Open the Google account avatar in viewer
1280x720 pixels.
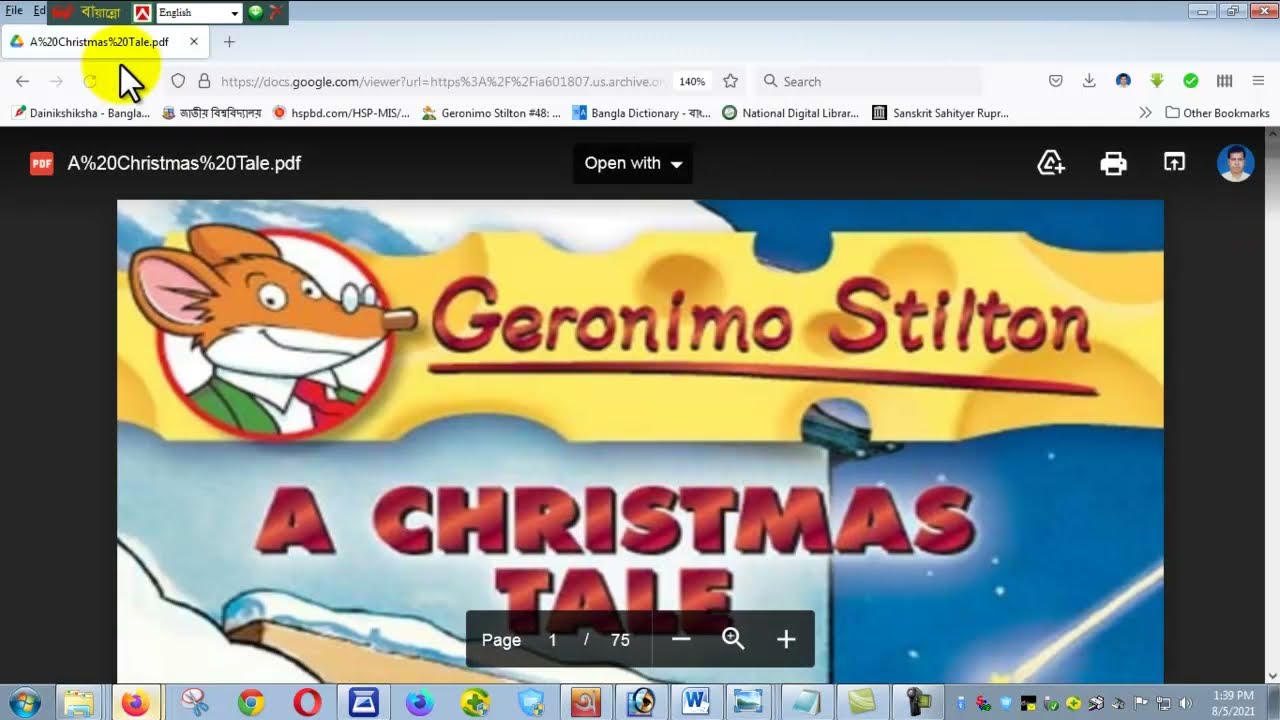(1236, 163)
